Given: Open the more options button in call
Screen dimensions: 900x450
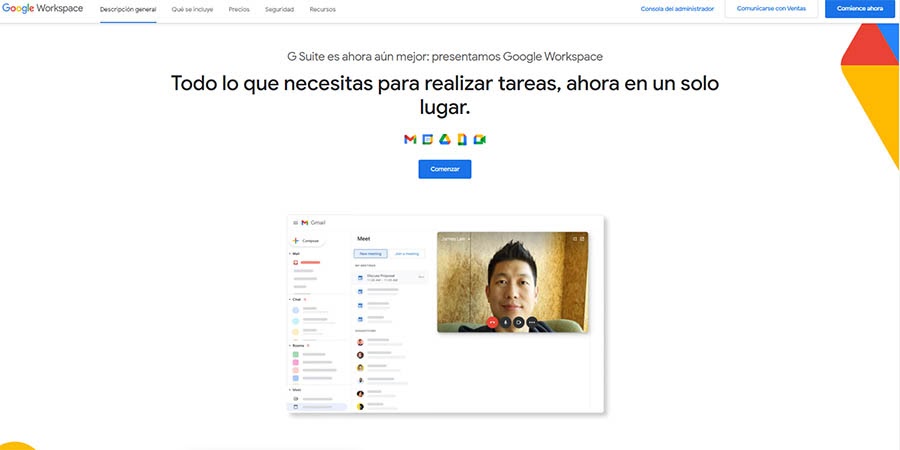Looking at the screenshot, I should [533, 322].
